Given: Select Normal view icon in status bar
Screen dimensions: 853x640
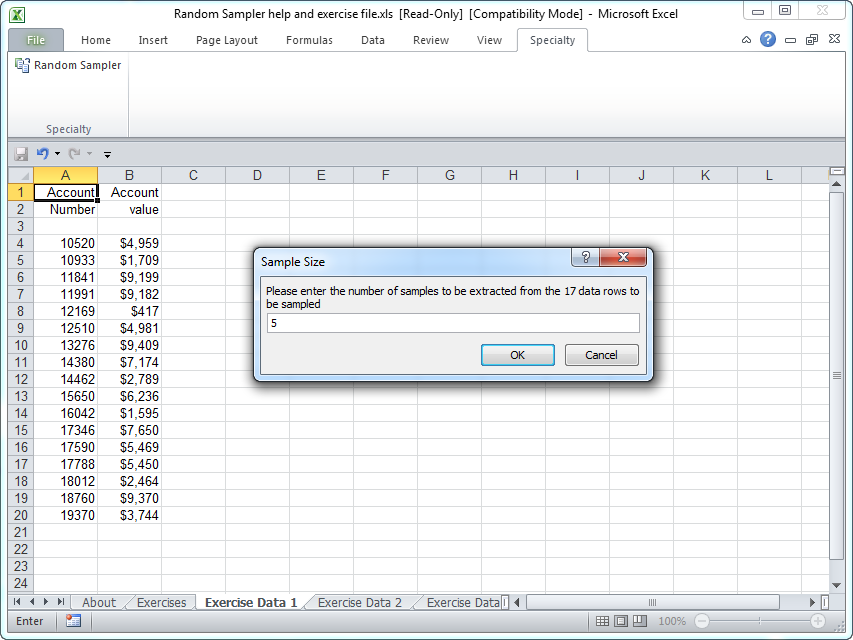Looking at the screenshot, I should point(602,621).
